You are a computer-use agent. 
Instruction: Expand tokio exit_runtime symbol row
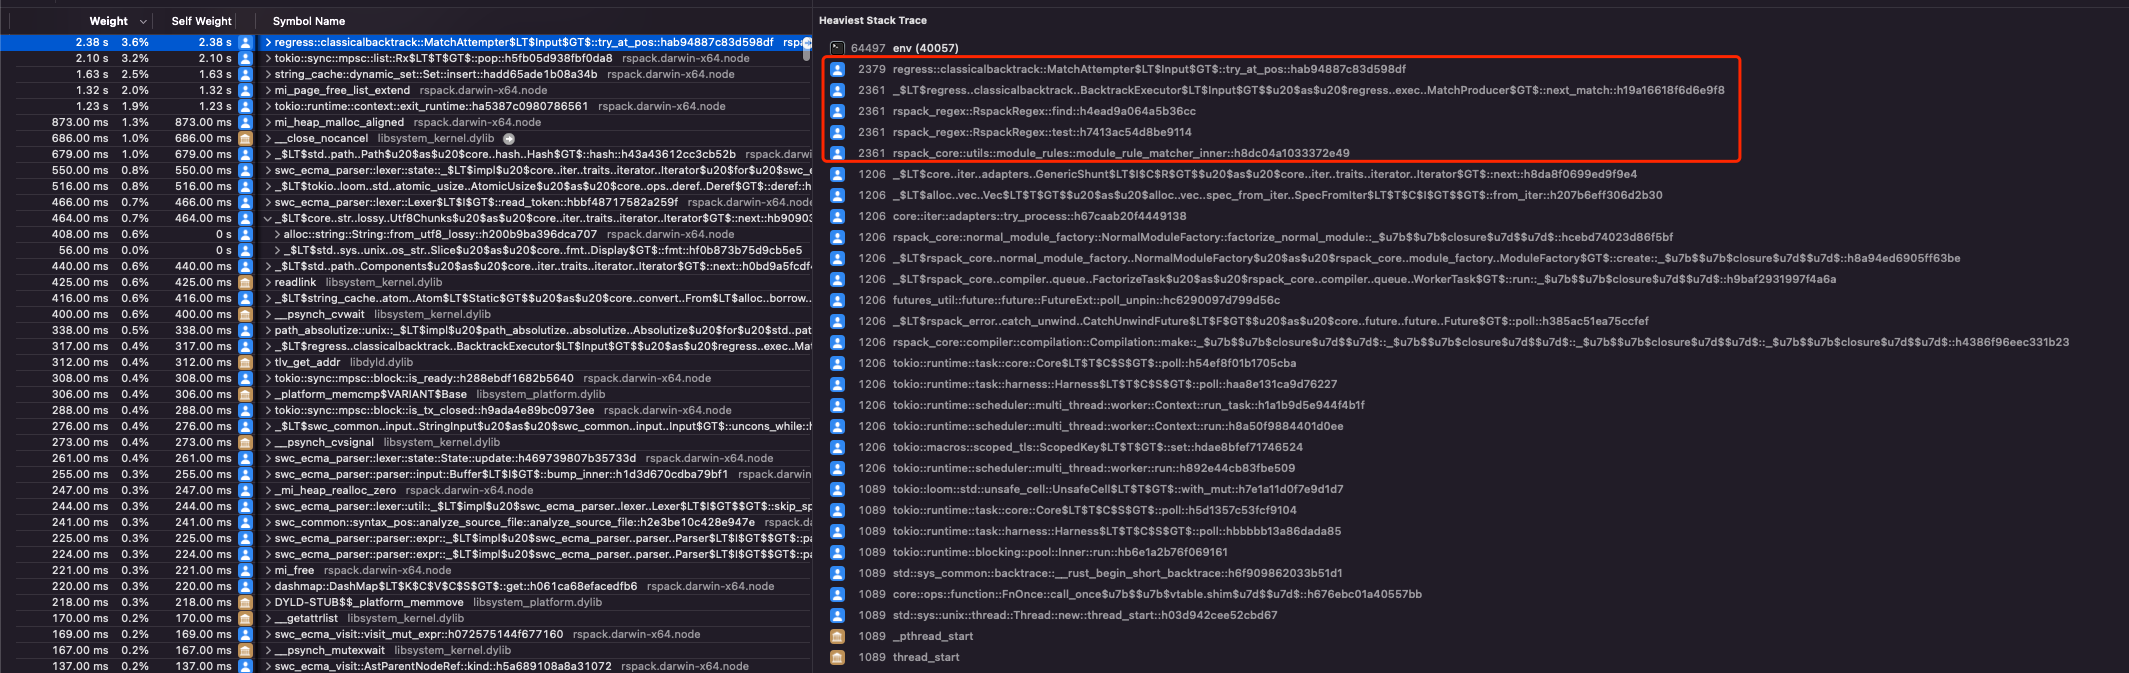pyautogui.click(x=268, y=106)
